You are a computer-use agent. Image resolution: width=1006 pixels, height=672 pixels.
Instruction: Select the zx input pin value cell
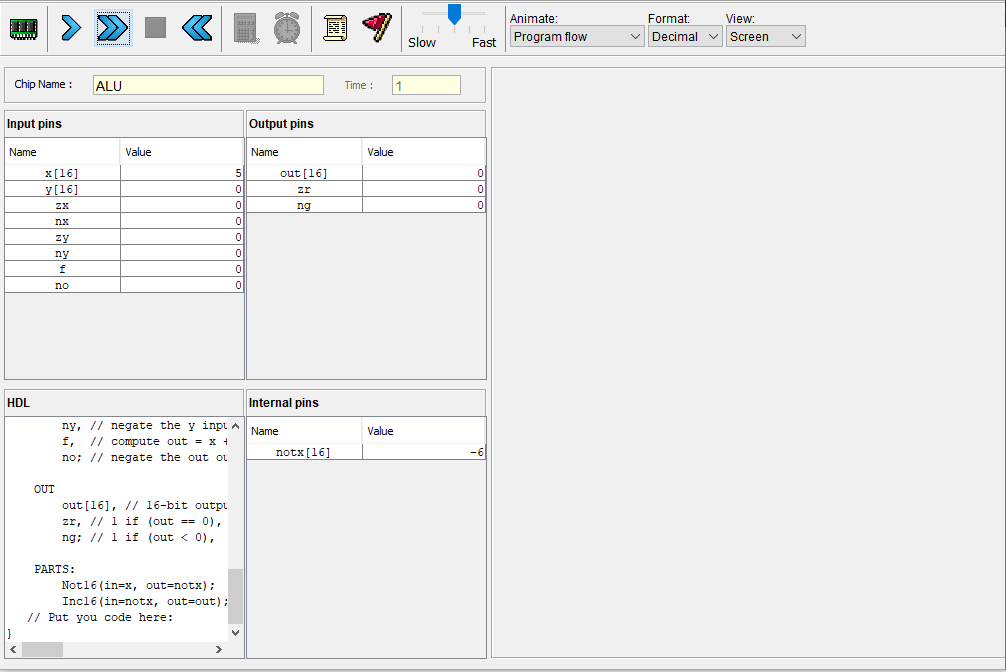pos(182,205)
